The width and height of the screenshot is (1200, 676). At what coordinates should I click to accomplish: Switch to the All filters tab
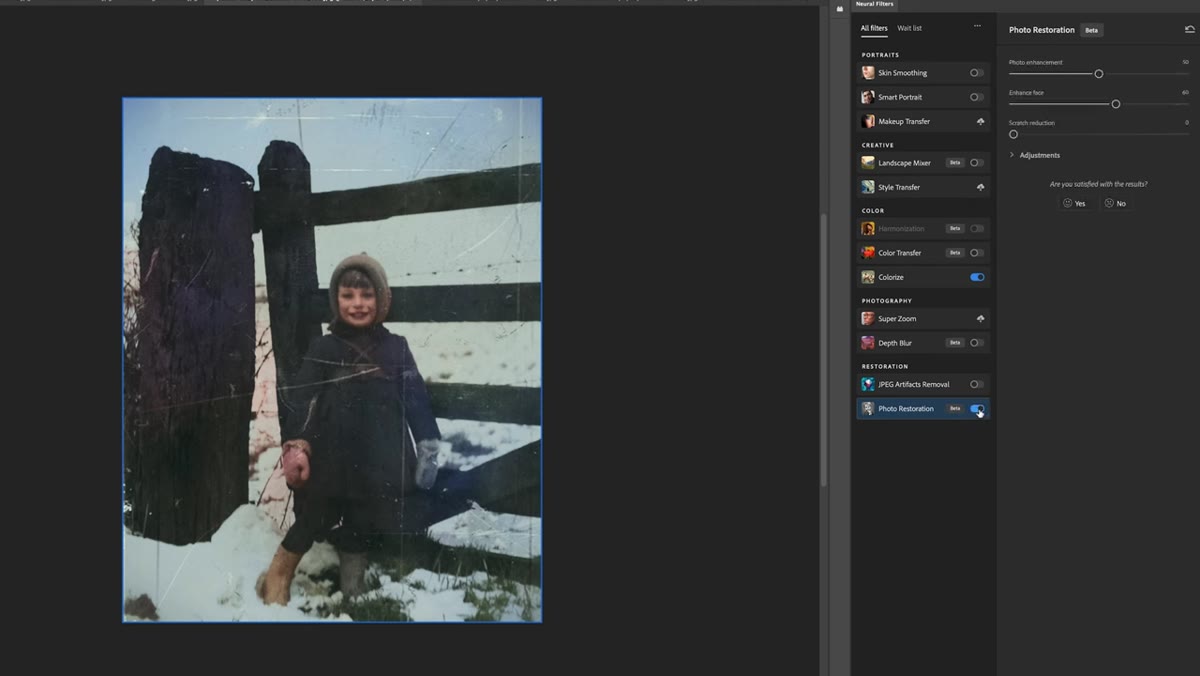(x=874, y=28)
